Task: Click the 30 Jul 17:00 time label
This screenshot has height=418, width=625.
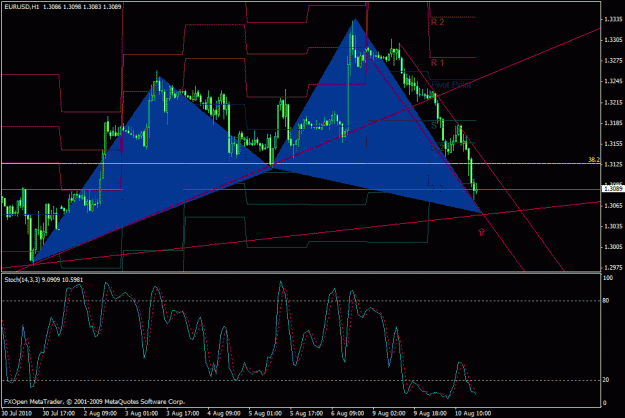Action: tap(59, 413)
